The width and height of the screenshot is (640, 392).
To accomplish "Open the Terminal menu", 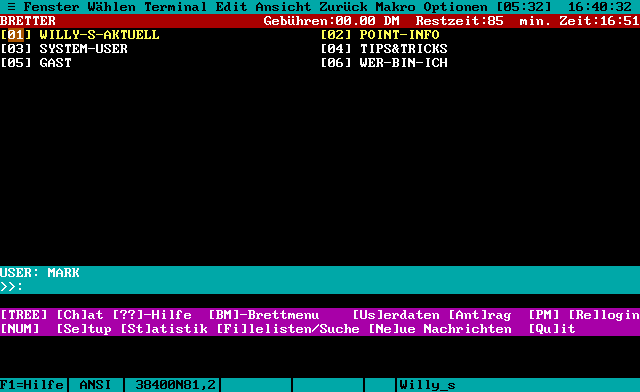I will [x=175, y=7].
